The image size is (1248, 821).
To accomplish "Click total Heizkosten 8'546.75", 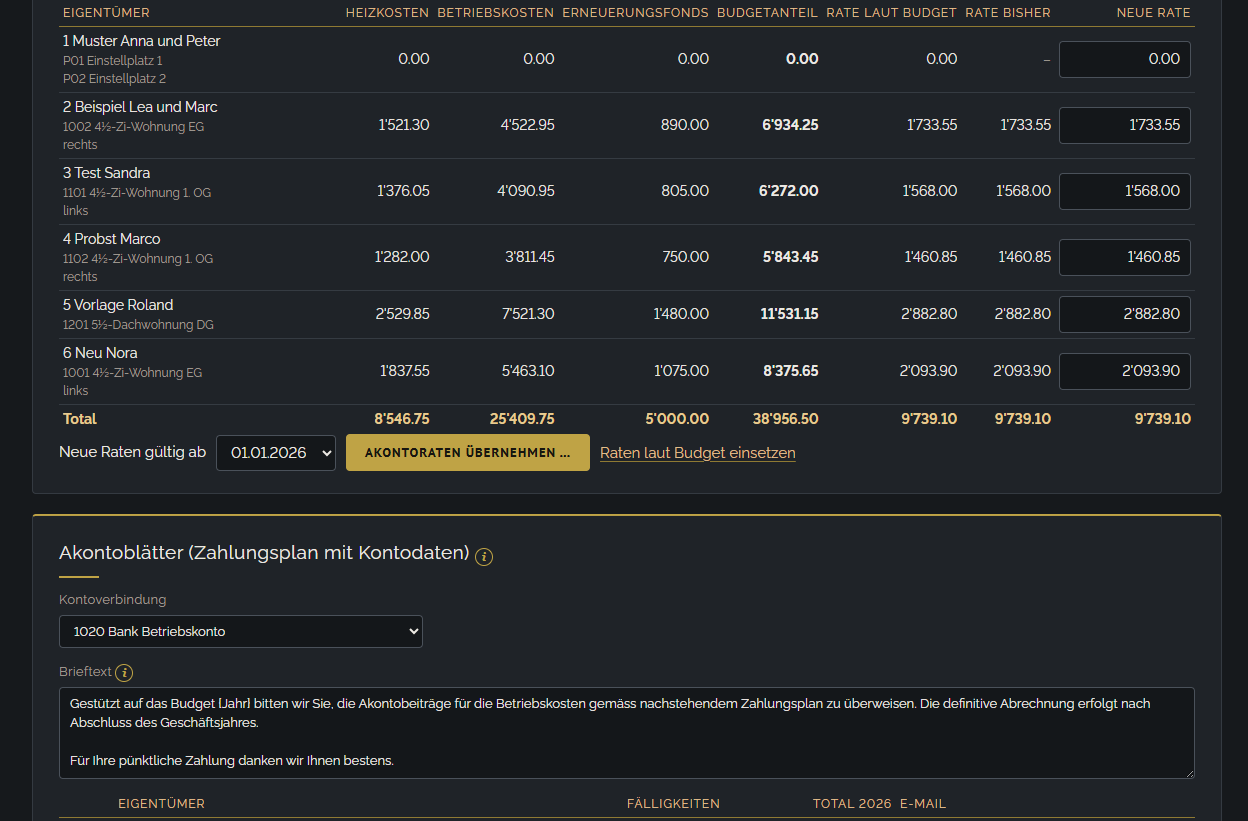I will coord(402,419).
